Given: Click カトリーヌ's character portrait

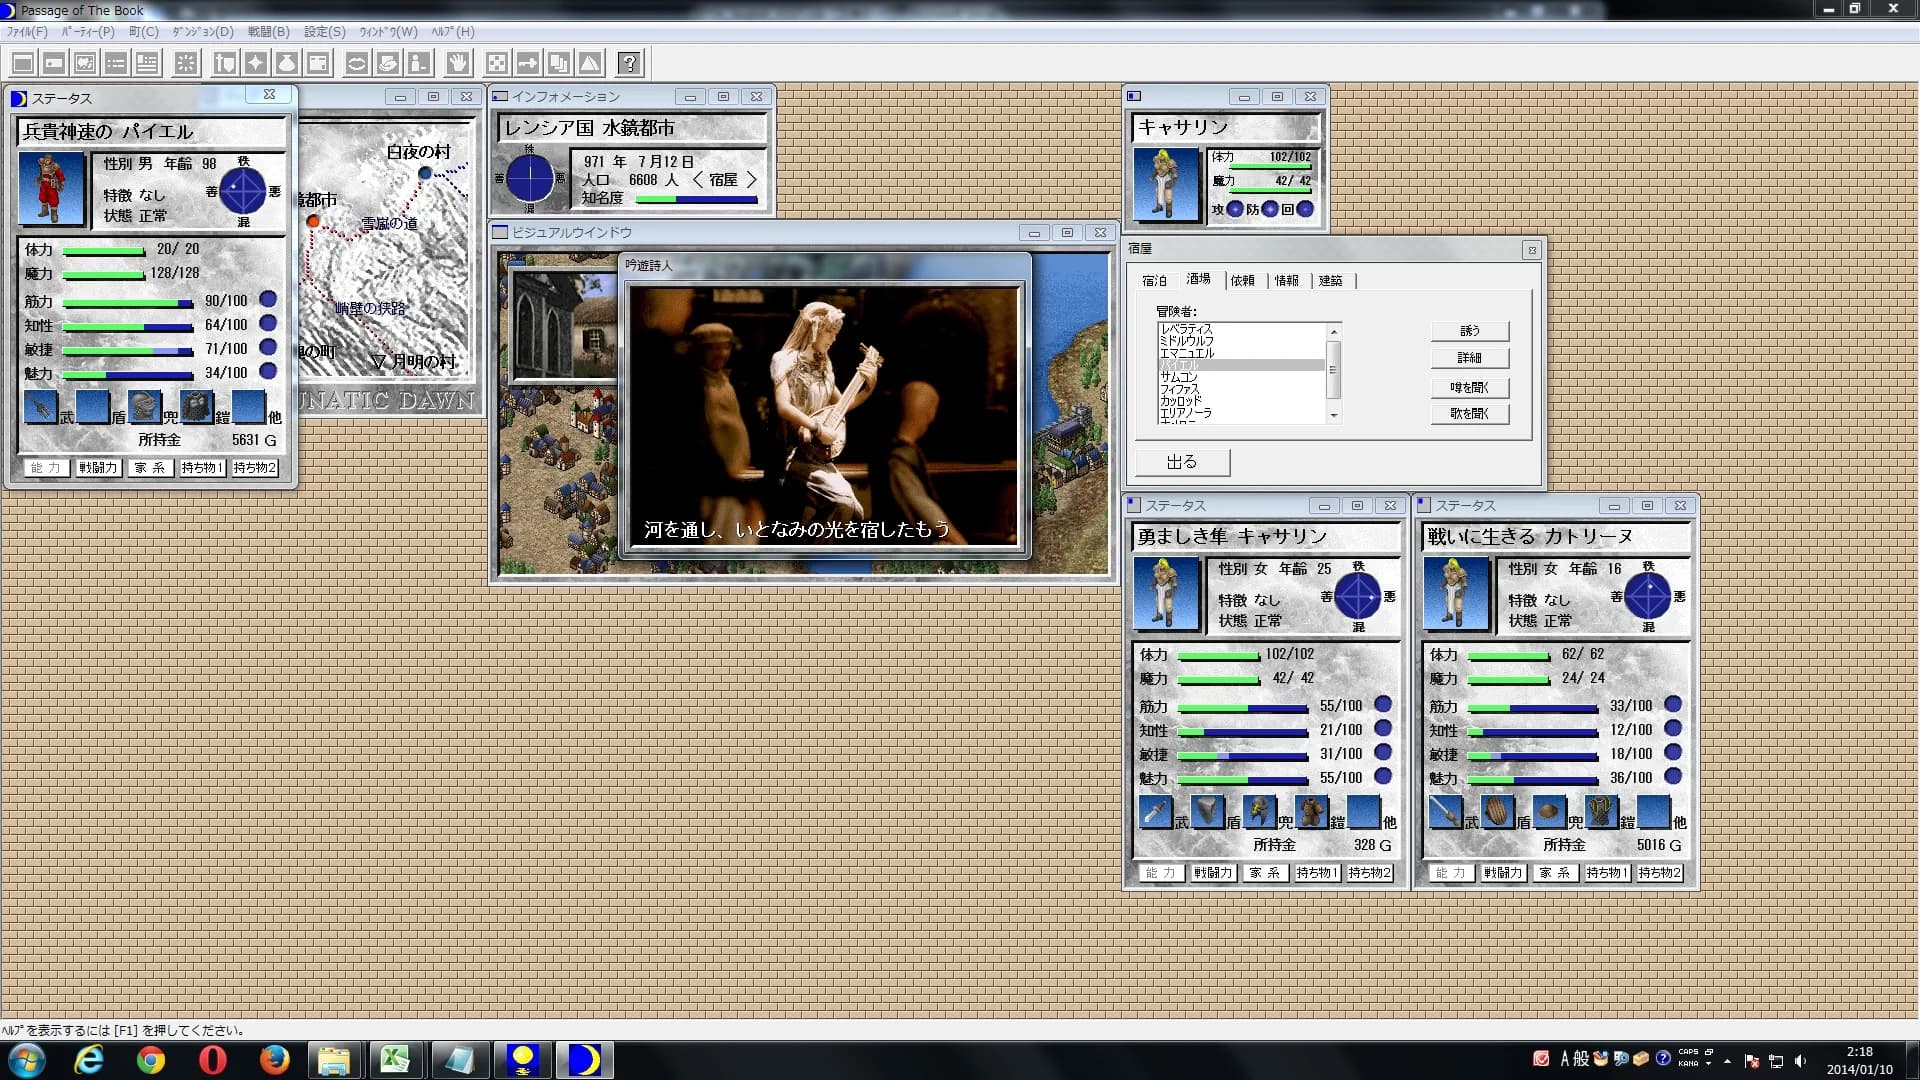Looking at the screenshot, I should tap(1456, 593).
